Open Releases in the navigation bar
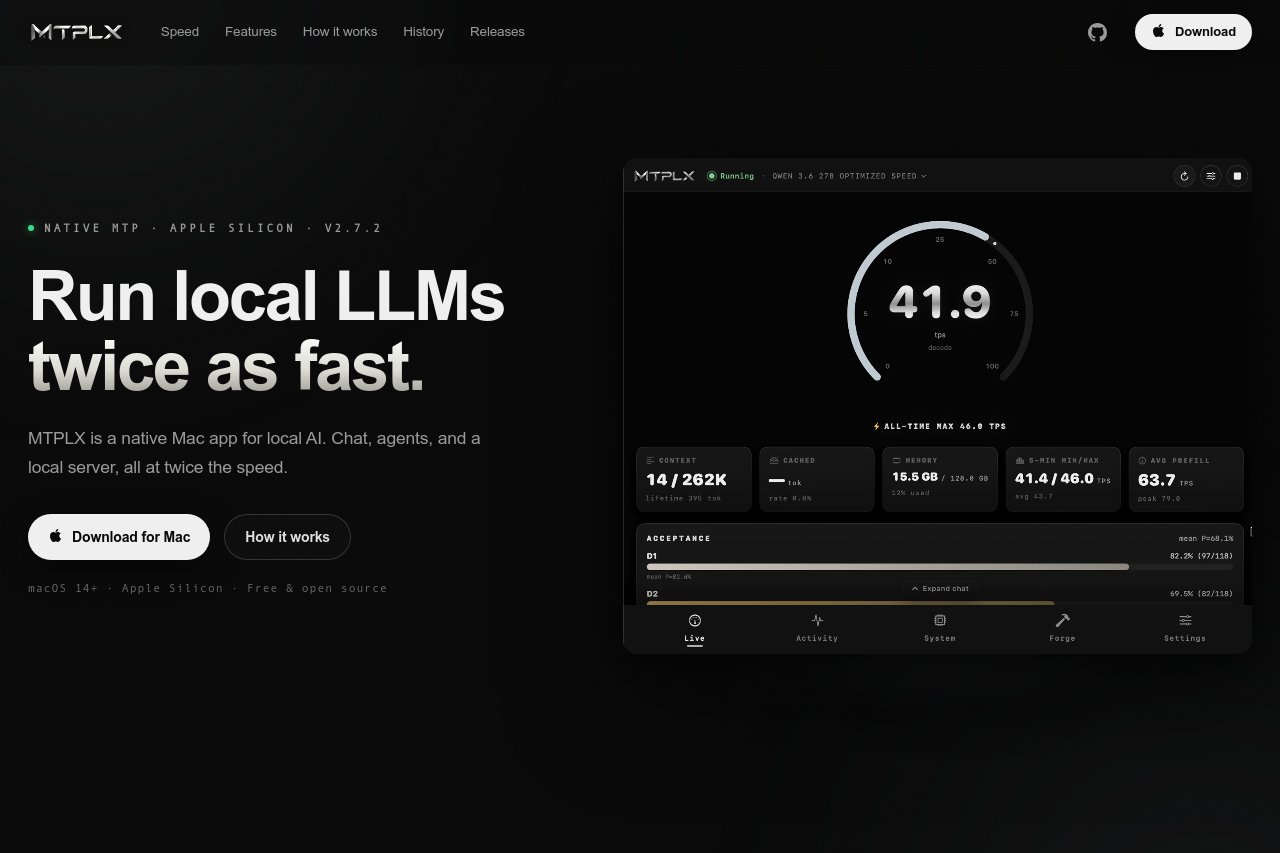Image resolution: width=1280 pixels, height=853 pixels. tap(497, 32)
